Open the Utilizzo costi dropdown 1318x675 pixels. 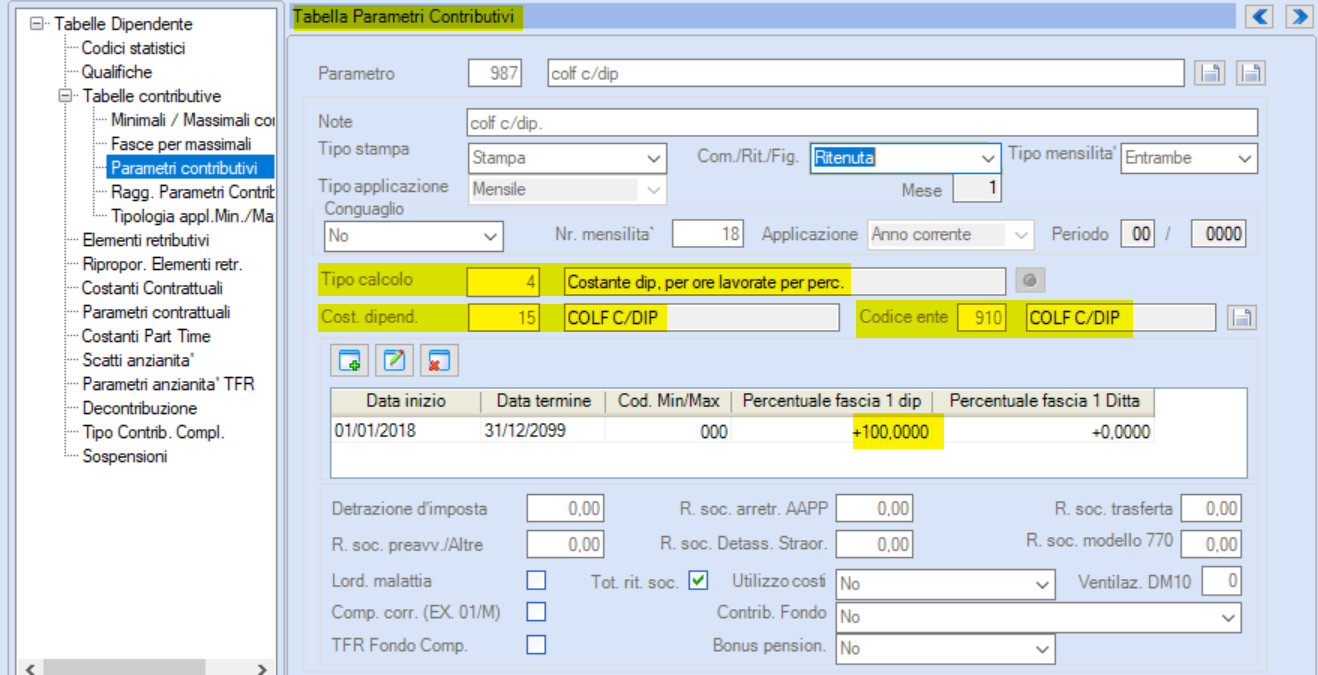pos(1043,583)
